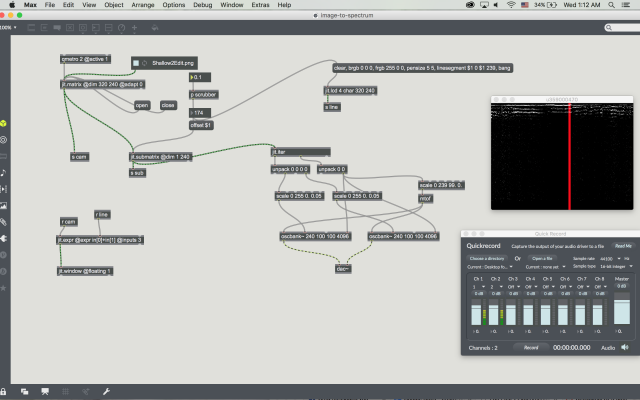This screenshot has width=640, height=400.
Task: Open the Ch 5 Off dropdown in Quickrecord
Action: coord(548,287)
